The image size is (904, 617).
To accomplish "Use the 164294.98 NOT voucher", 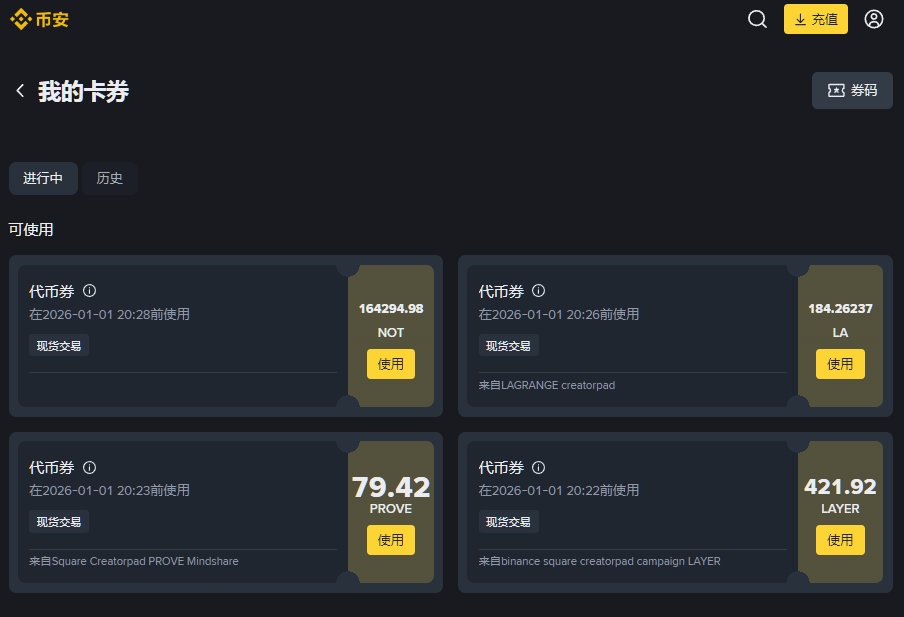I will point(390,364).
